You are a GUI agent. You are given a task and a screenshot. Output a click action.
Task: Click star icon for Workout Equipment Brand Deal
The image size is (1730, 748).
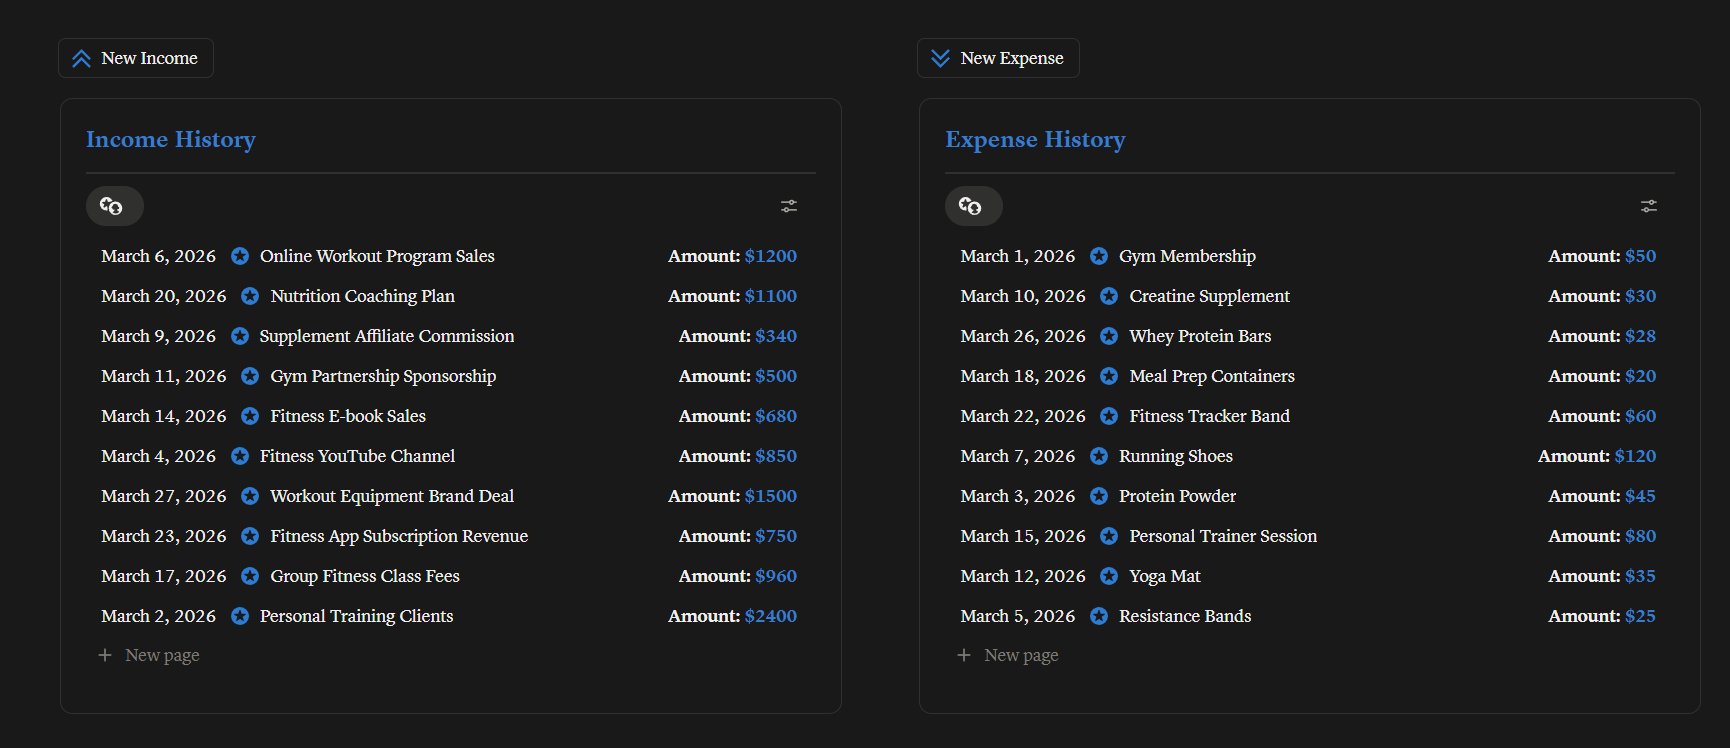click(250, 496)
